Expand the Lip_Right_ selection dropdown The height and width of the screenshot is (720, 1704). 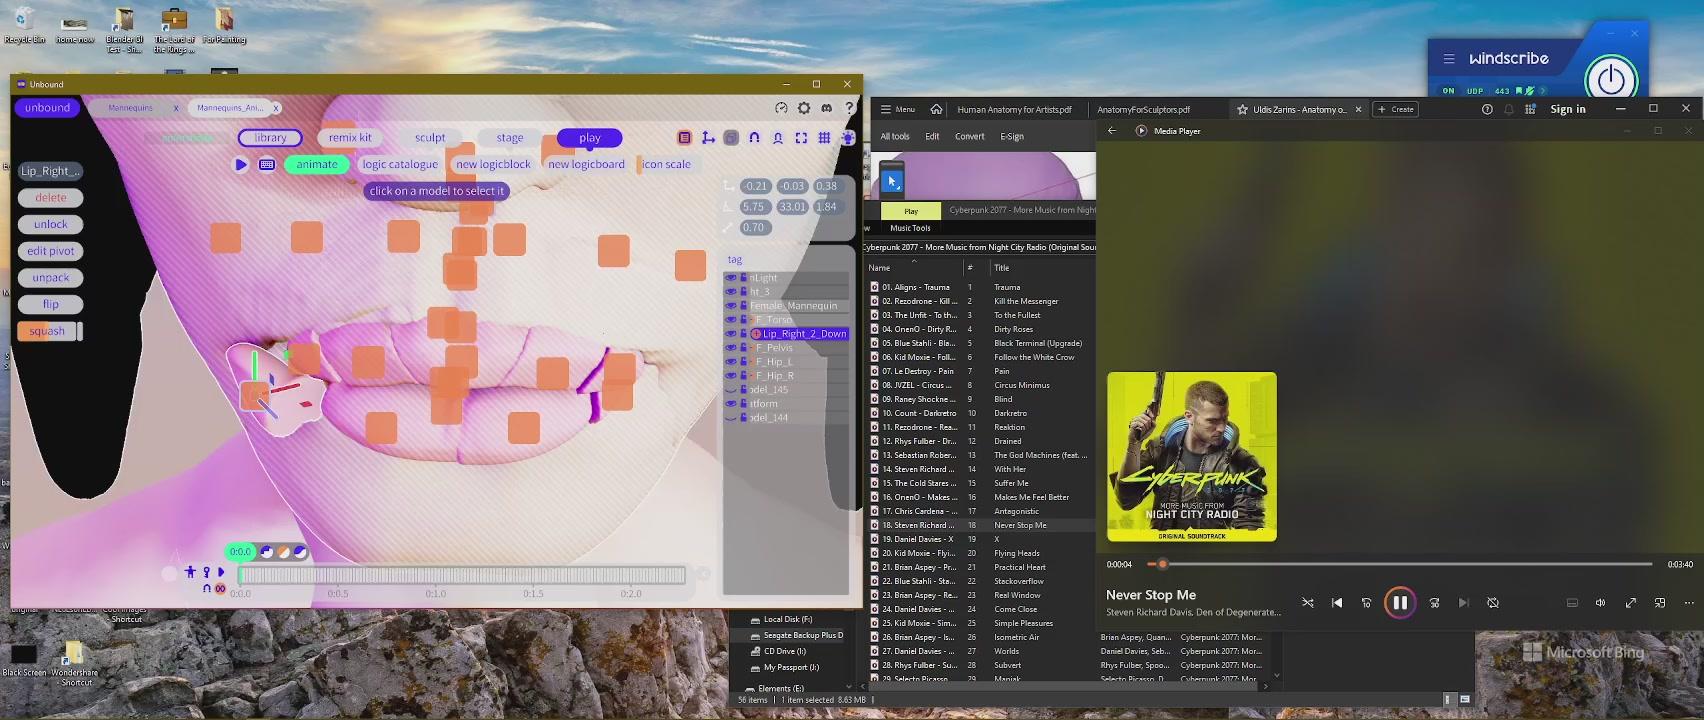pyautogui.click(x=50, y=171)
